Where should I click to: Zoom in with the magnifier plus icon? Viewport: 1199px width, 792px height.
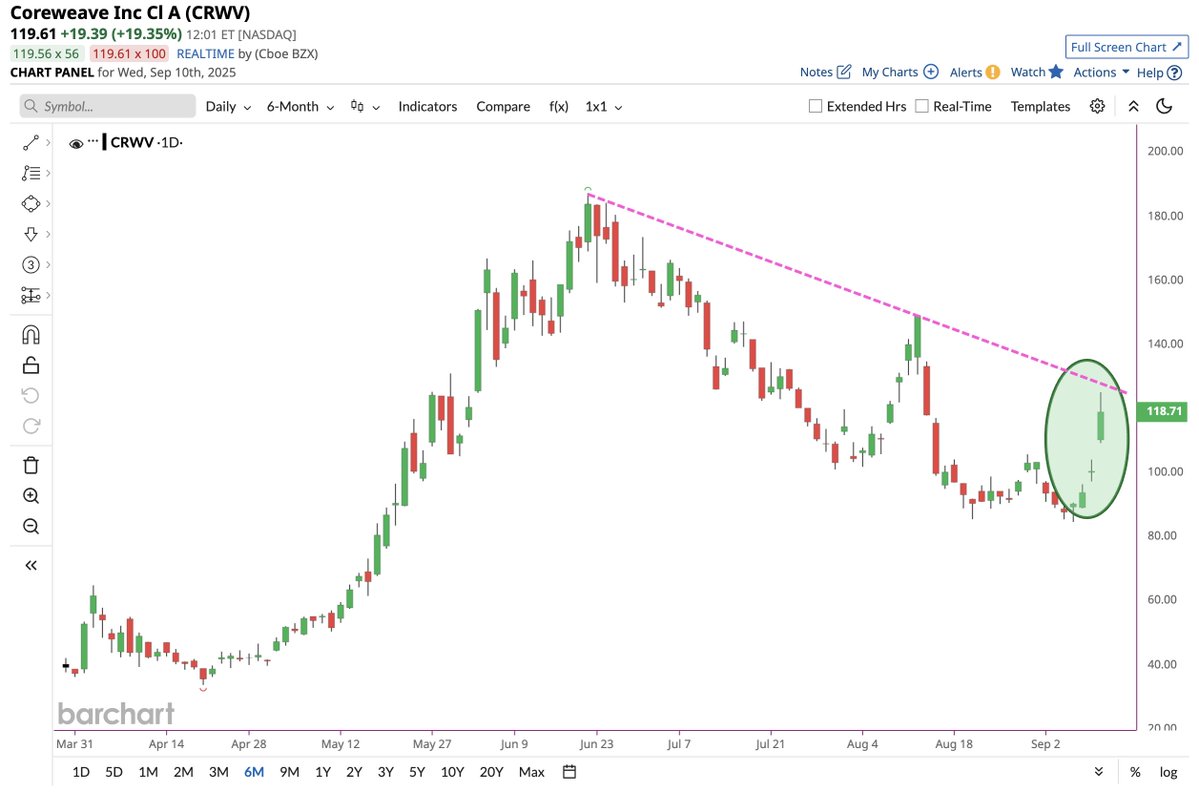pos(31,495)
